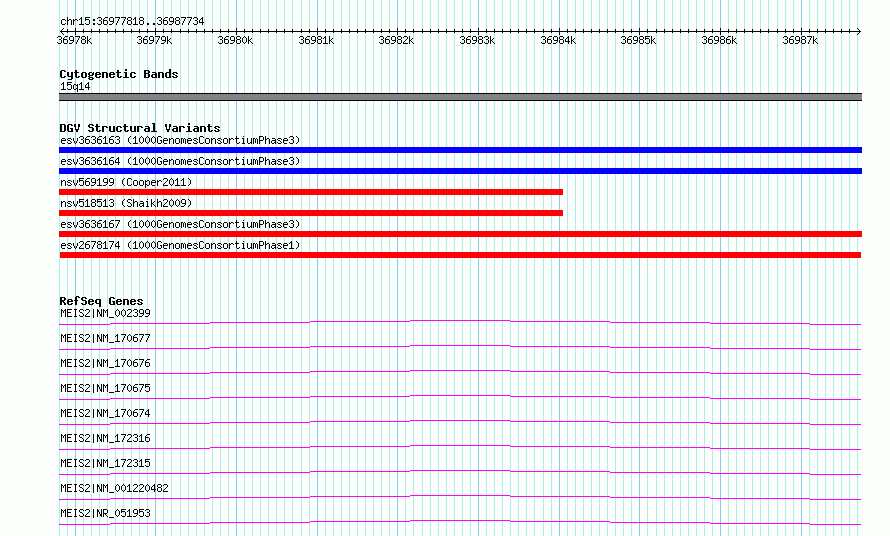Image resolution: width=890 pixels, height=536 pixels.
Task: Click the 36979k ruler position
Action: 154,40
